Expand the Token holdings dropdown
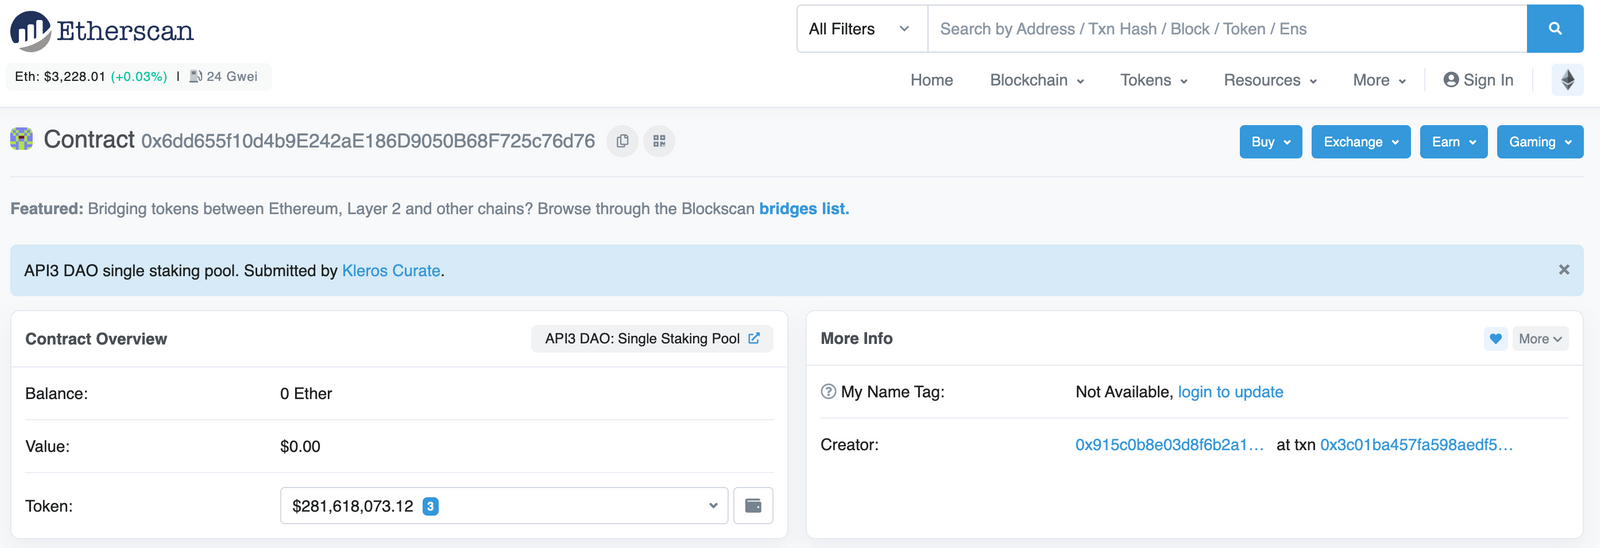 (505, 506)
